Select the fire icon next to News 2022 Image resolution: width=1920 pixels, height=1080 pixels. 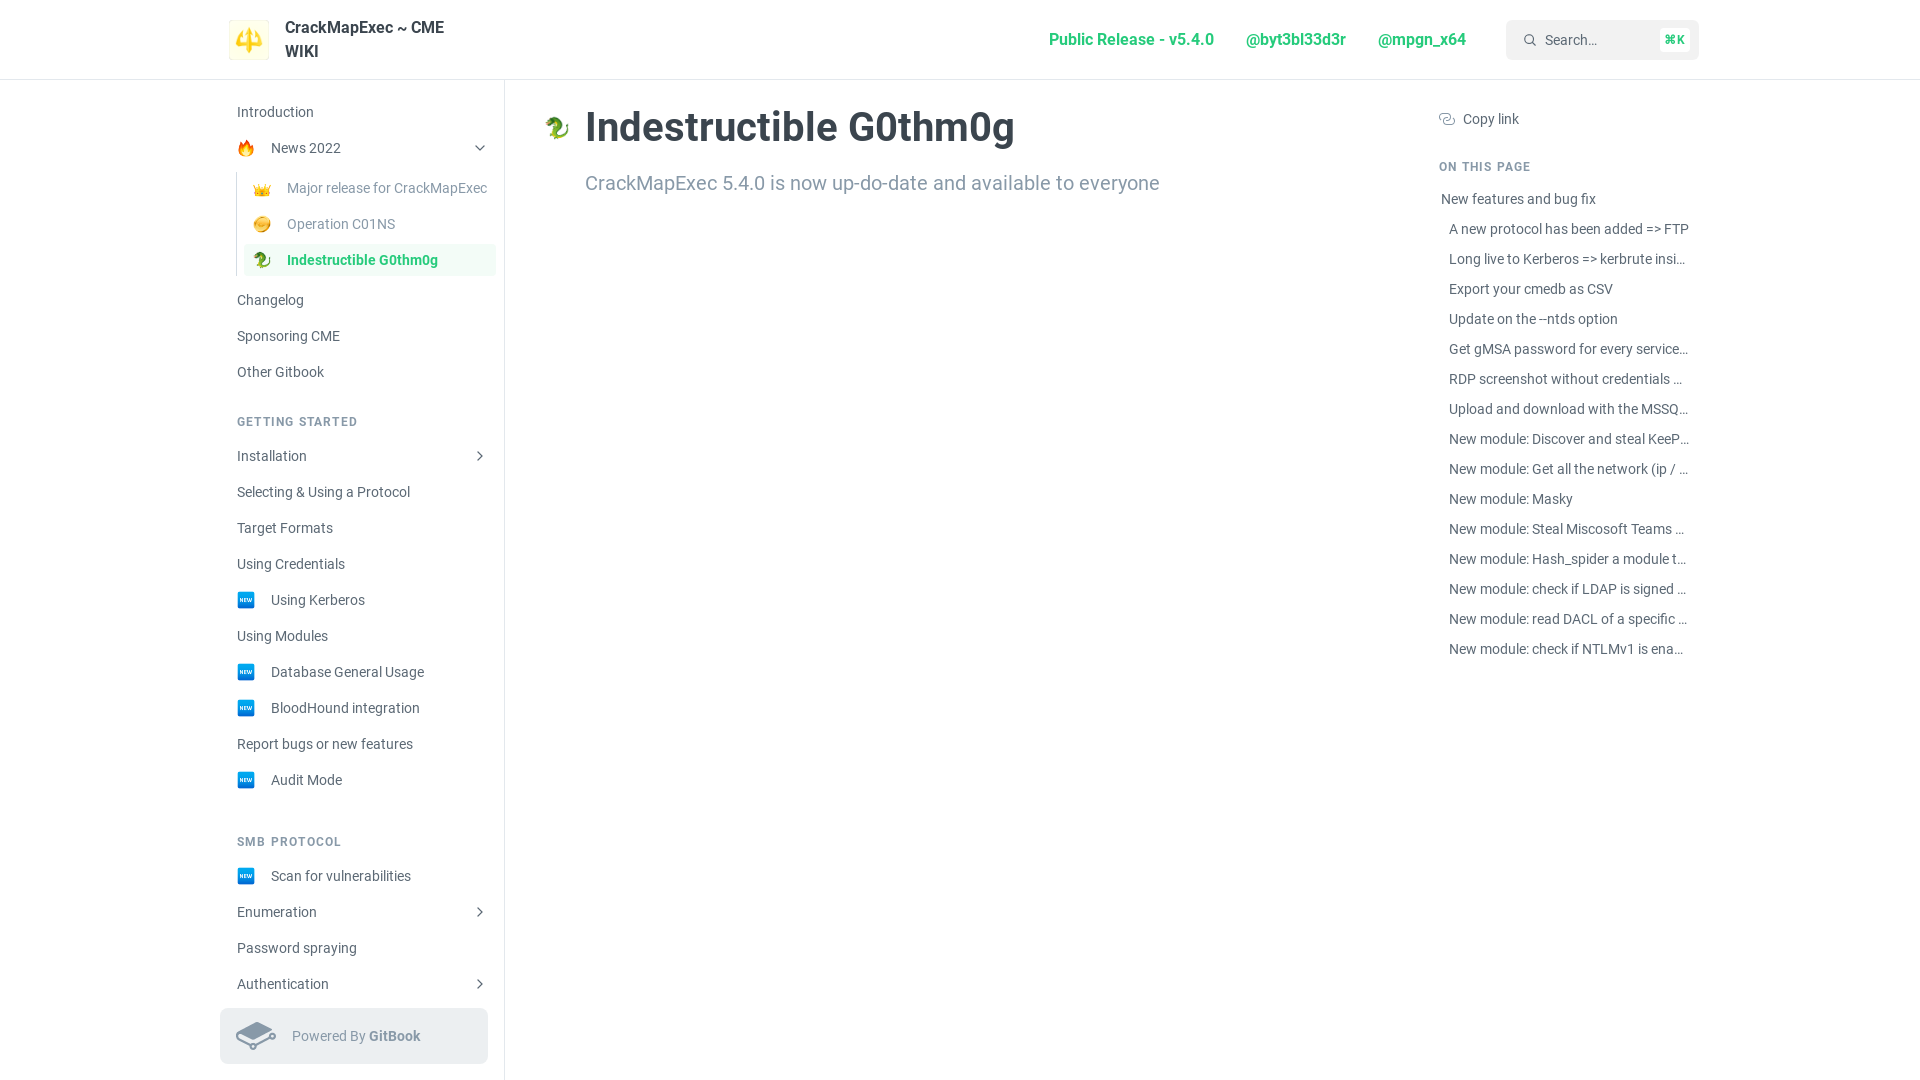pyautogui.click(x=246, y=148)
